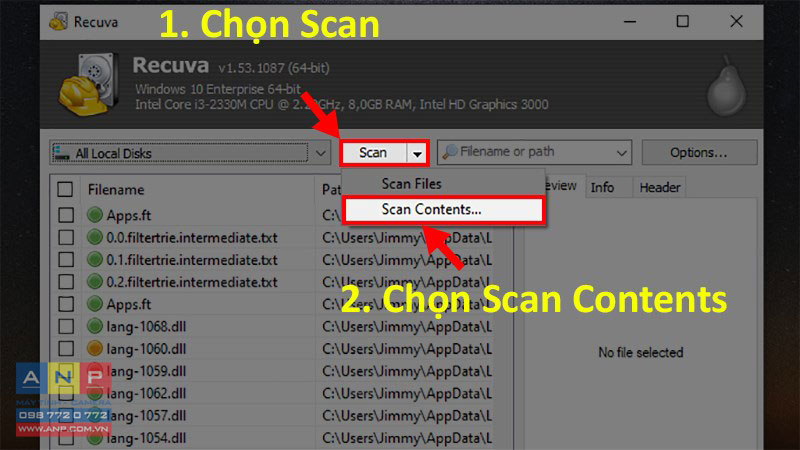Select file name 0.0.filtertrie.intermediate.txt

tap(192, 238)
